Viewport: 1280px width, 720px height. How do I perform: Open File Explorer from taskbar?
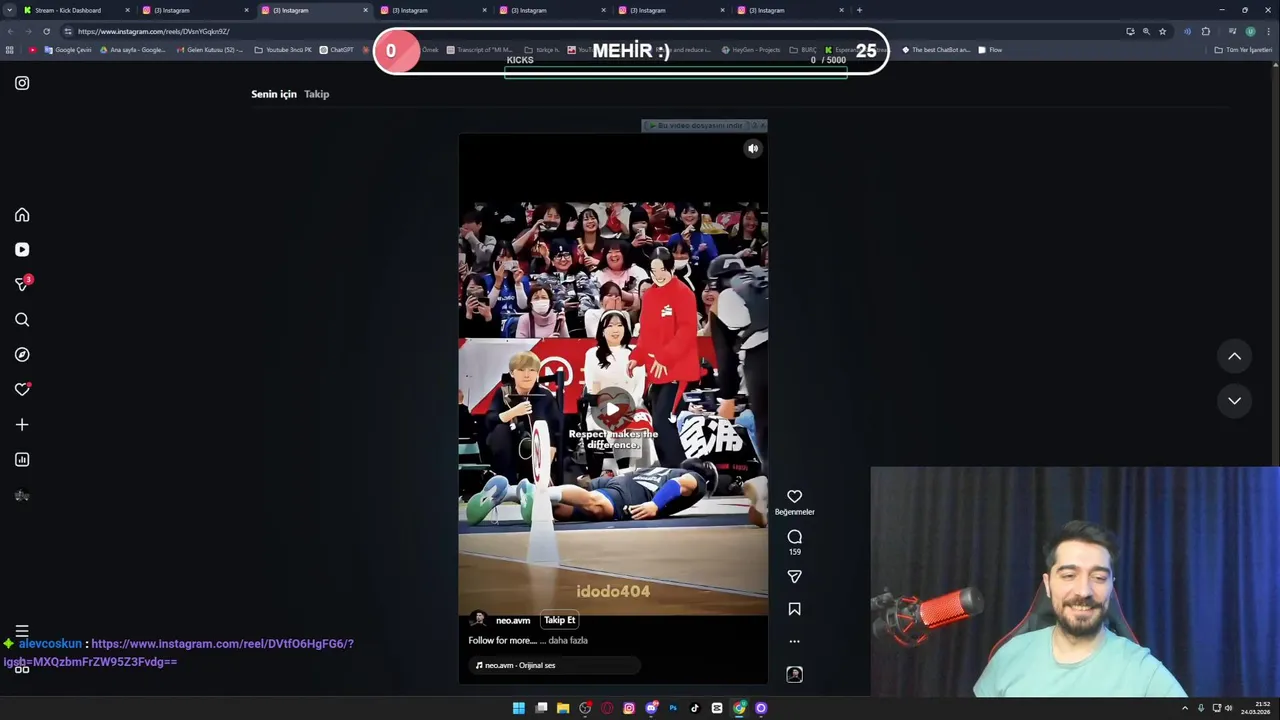point(563,708)
